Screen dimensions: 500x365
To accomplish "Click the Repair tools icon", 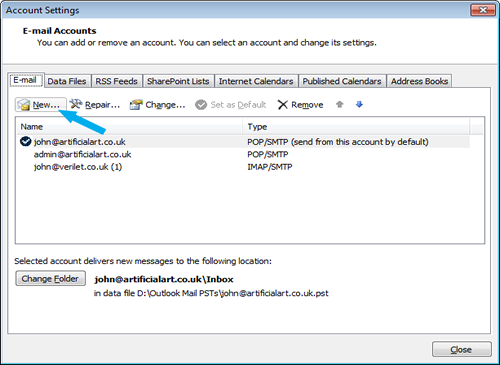I will [x=76, y=104].
